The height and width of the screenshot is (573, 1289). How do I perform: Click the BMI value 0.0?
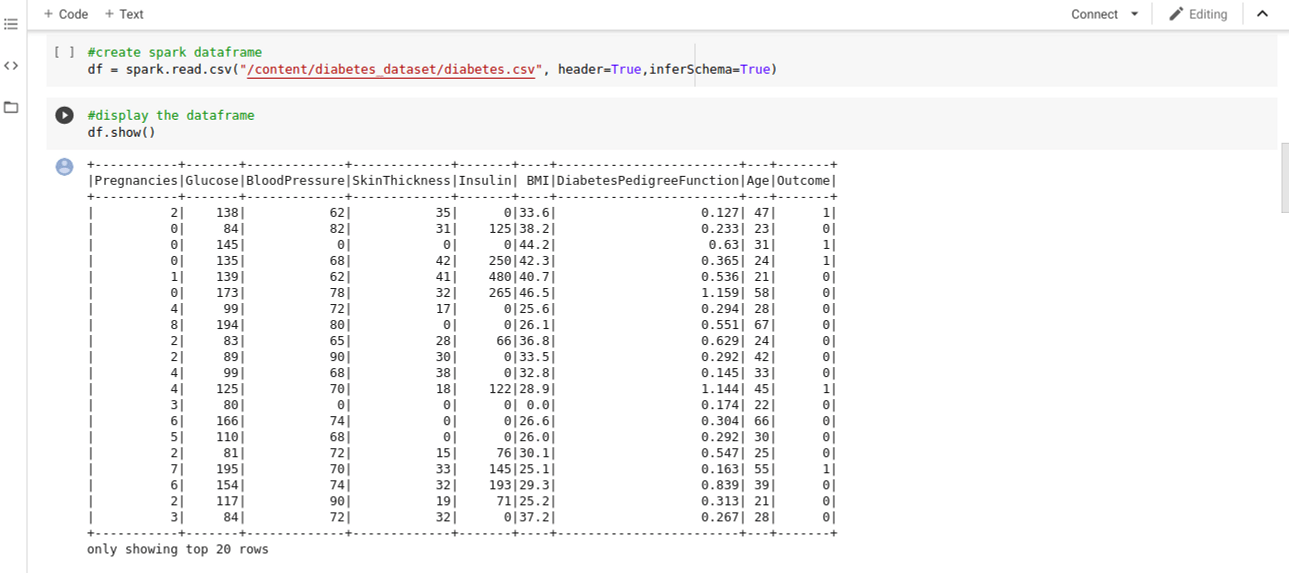point(536,405)
